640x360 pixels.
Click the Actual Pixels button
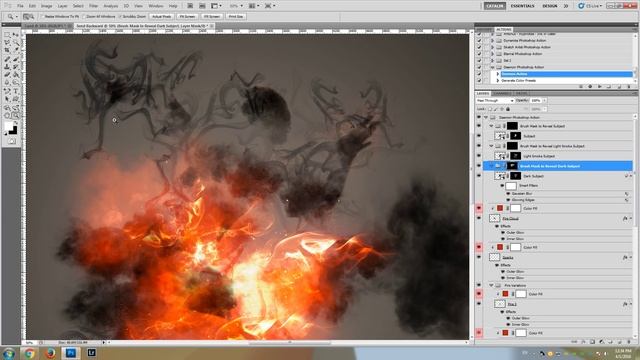[162, 16]
